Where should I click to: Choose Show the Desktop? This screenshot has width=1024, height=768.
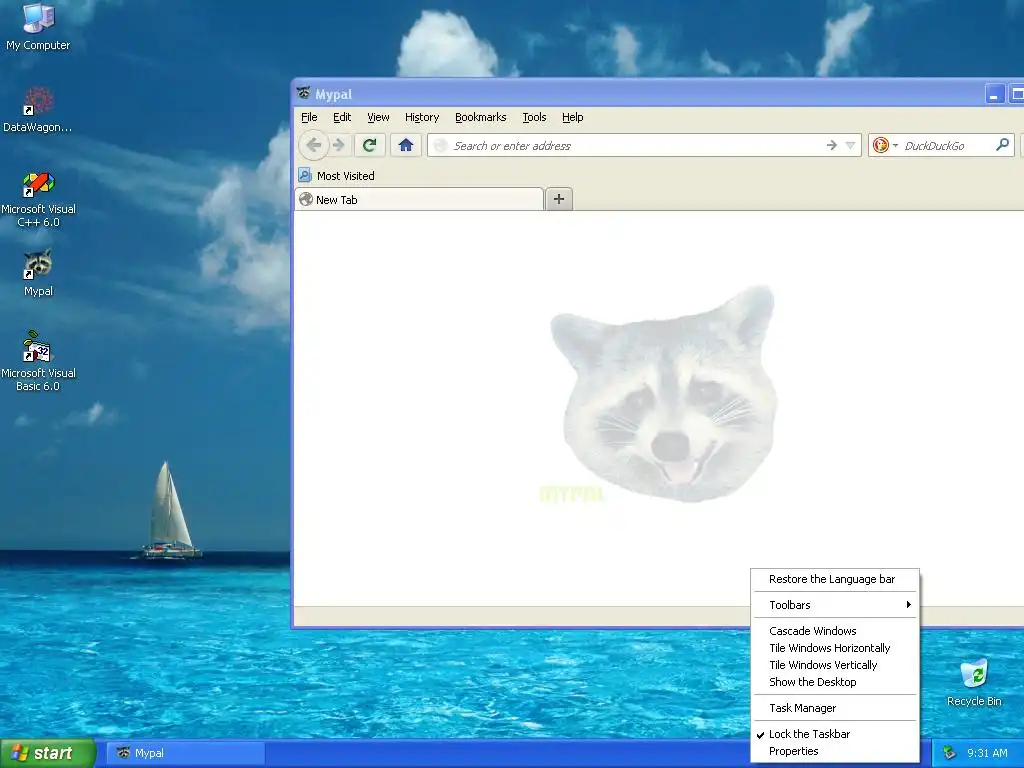coord(835,682)
